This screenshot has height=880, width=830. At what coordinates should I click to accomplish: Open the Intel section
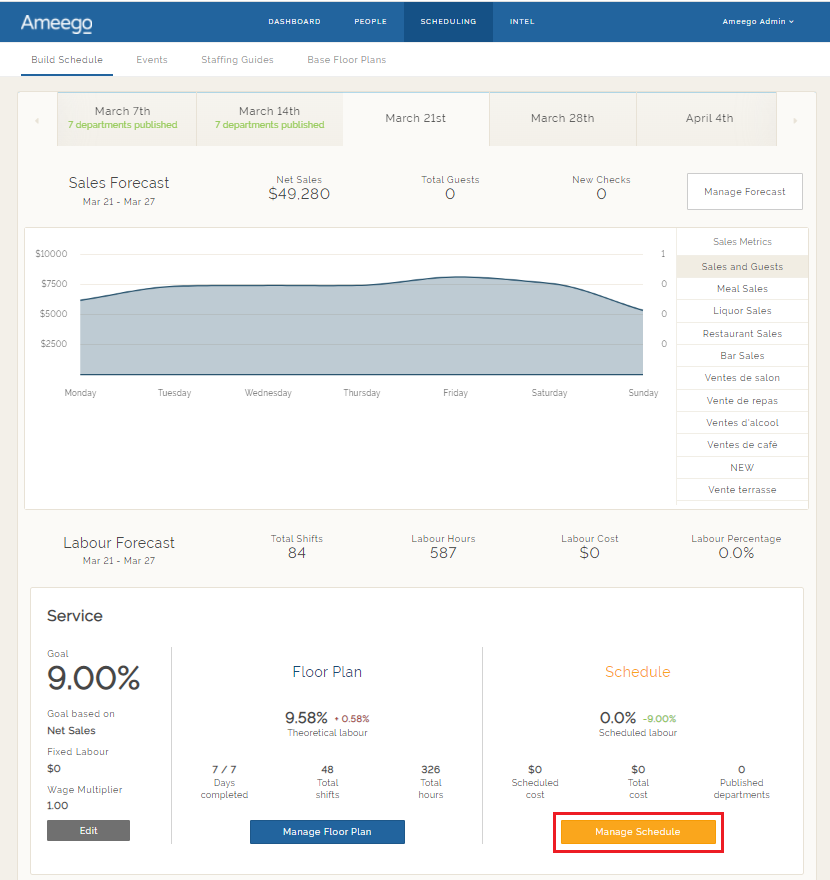[x=521, y=21]
